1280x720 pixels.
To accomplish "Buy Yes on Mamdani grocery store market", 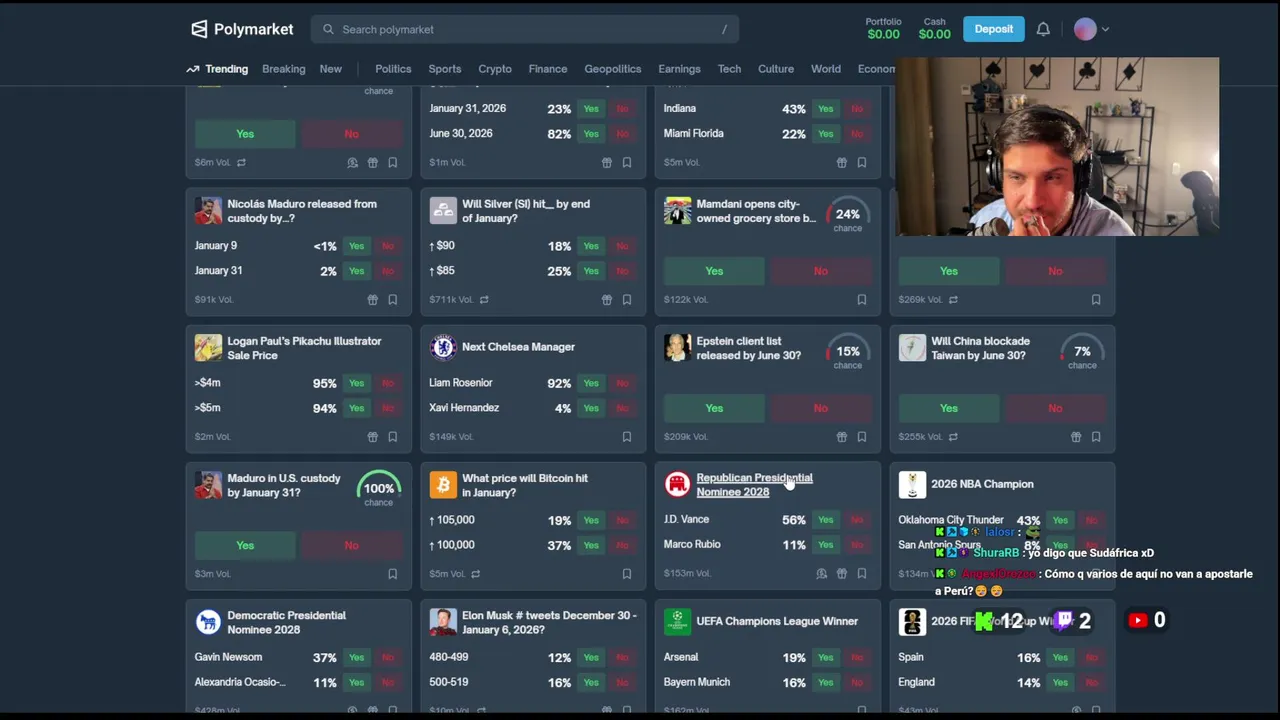I will coord(714,271).
